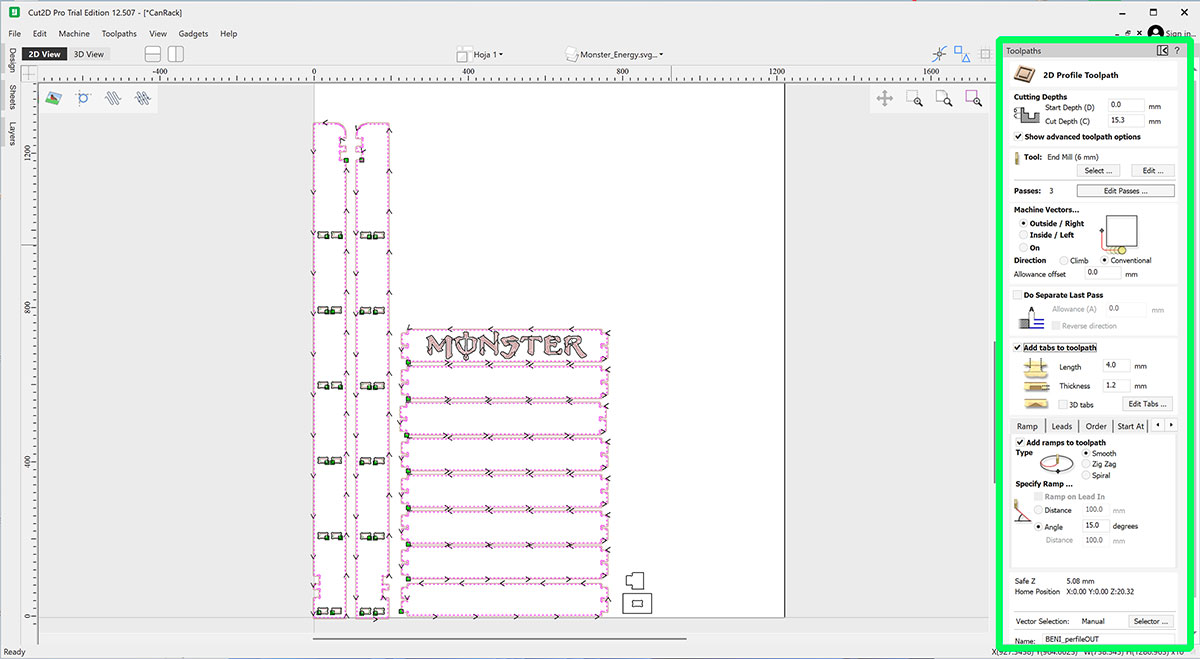1200x659 pixels.
Task: Click the second wavy toolpath preview icon
Action: [143, 98]
